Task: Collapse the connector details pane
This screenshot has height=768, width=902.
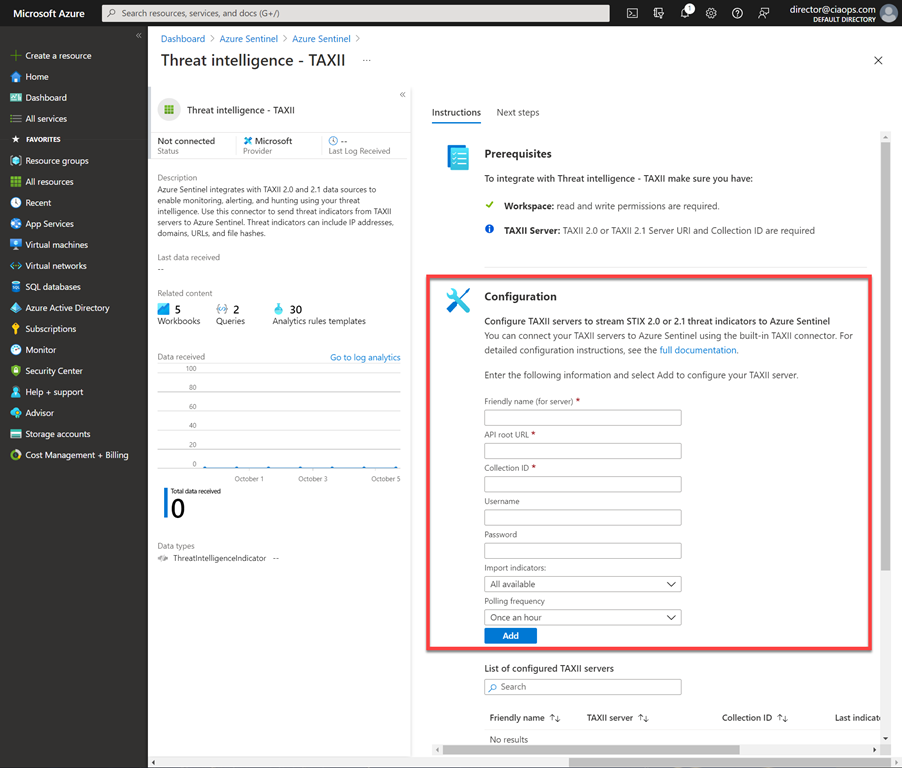Action: [x=402, y=95]
